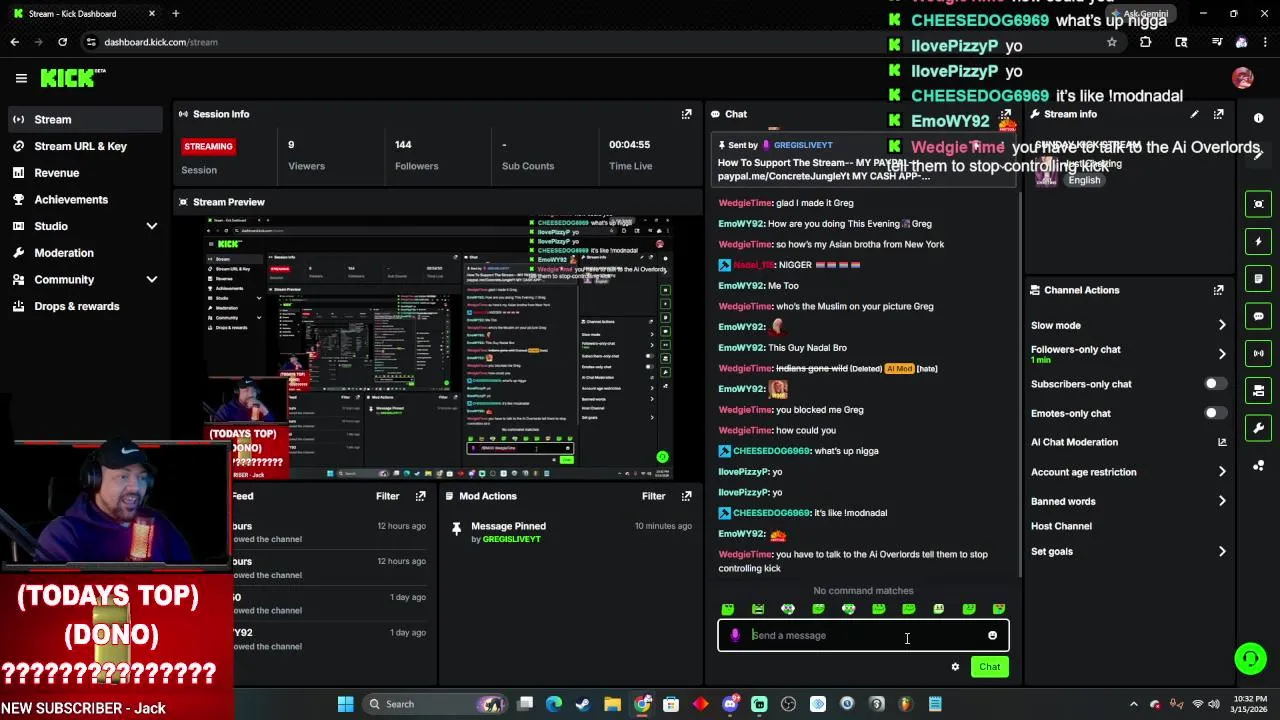Click the green headset support bubble
The image size is (1280, 720).
[x=1250, y=657]
